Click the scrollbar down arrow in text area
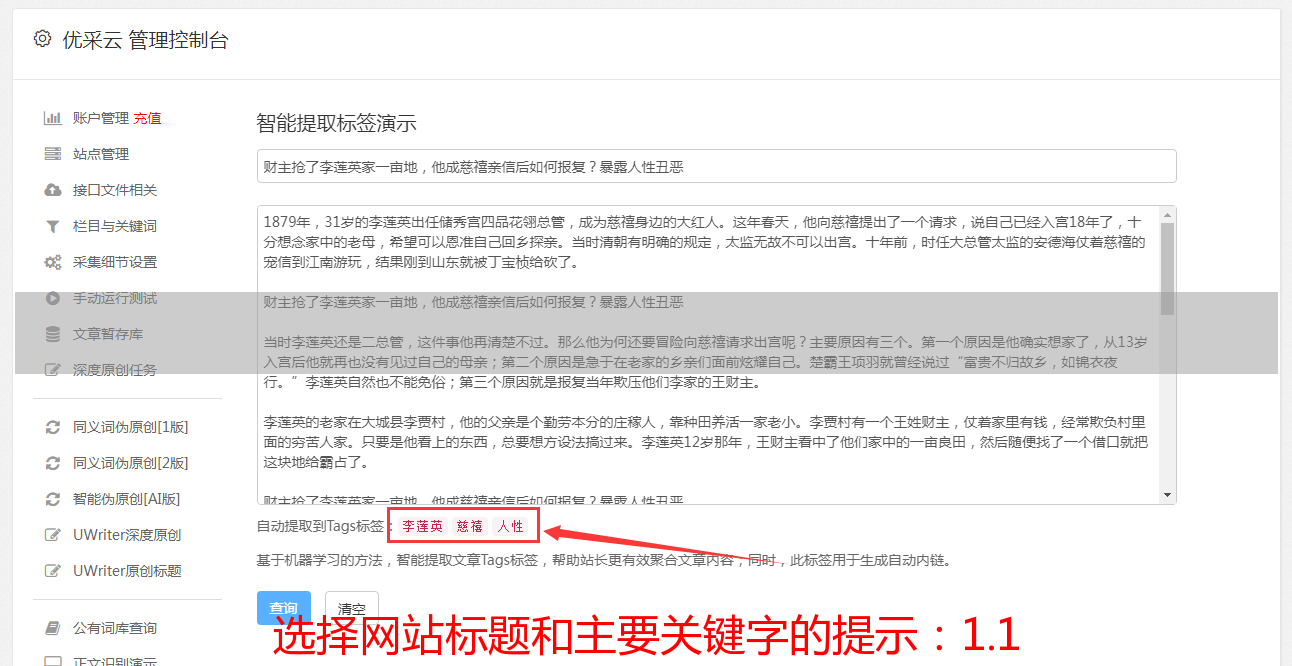The height and width of the screenshot is (666, 1292). tap(1167, 495)
